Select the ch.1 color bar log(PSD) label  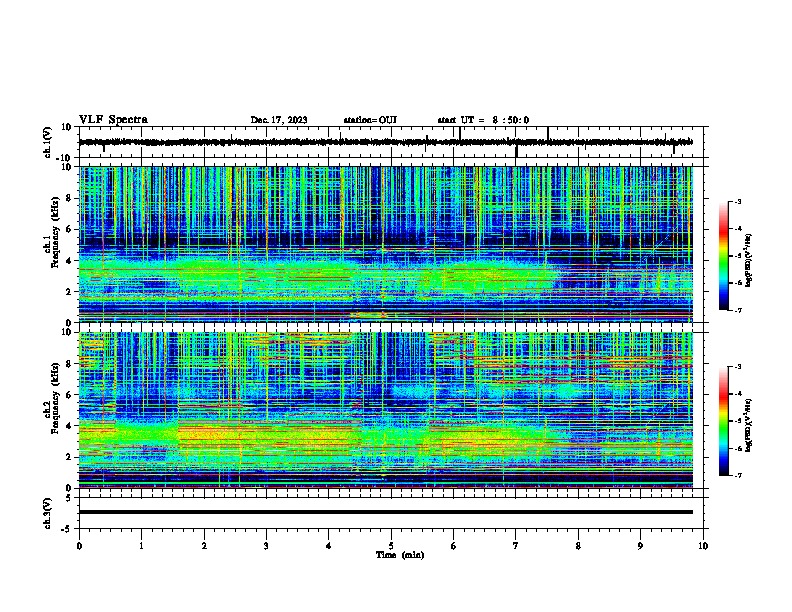pyautogui.click(x=748, y=261)
